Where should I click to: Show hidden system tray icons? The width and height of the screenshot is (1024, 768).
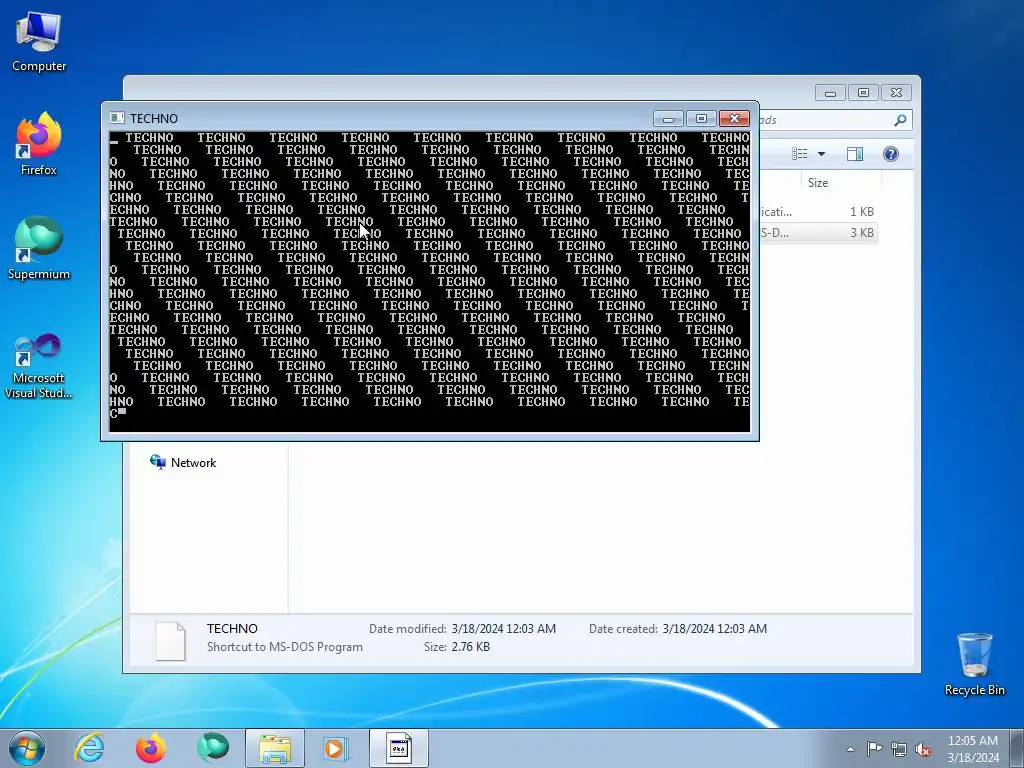pos(850,749)
